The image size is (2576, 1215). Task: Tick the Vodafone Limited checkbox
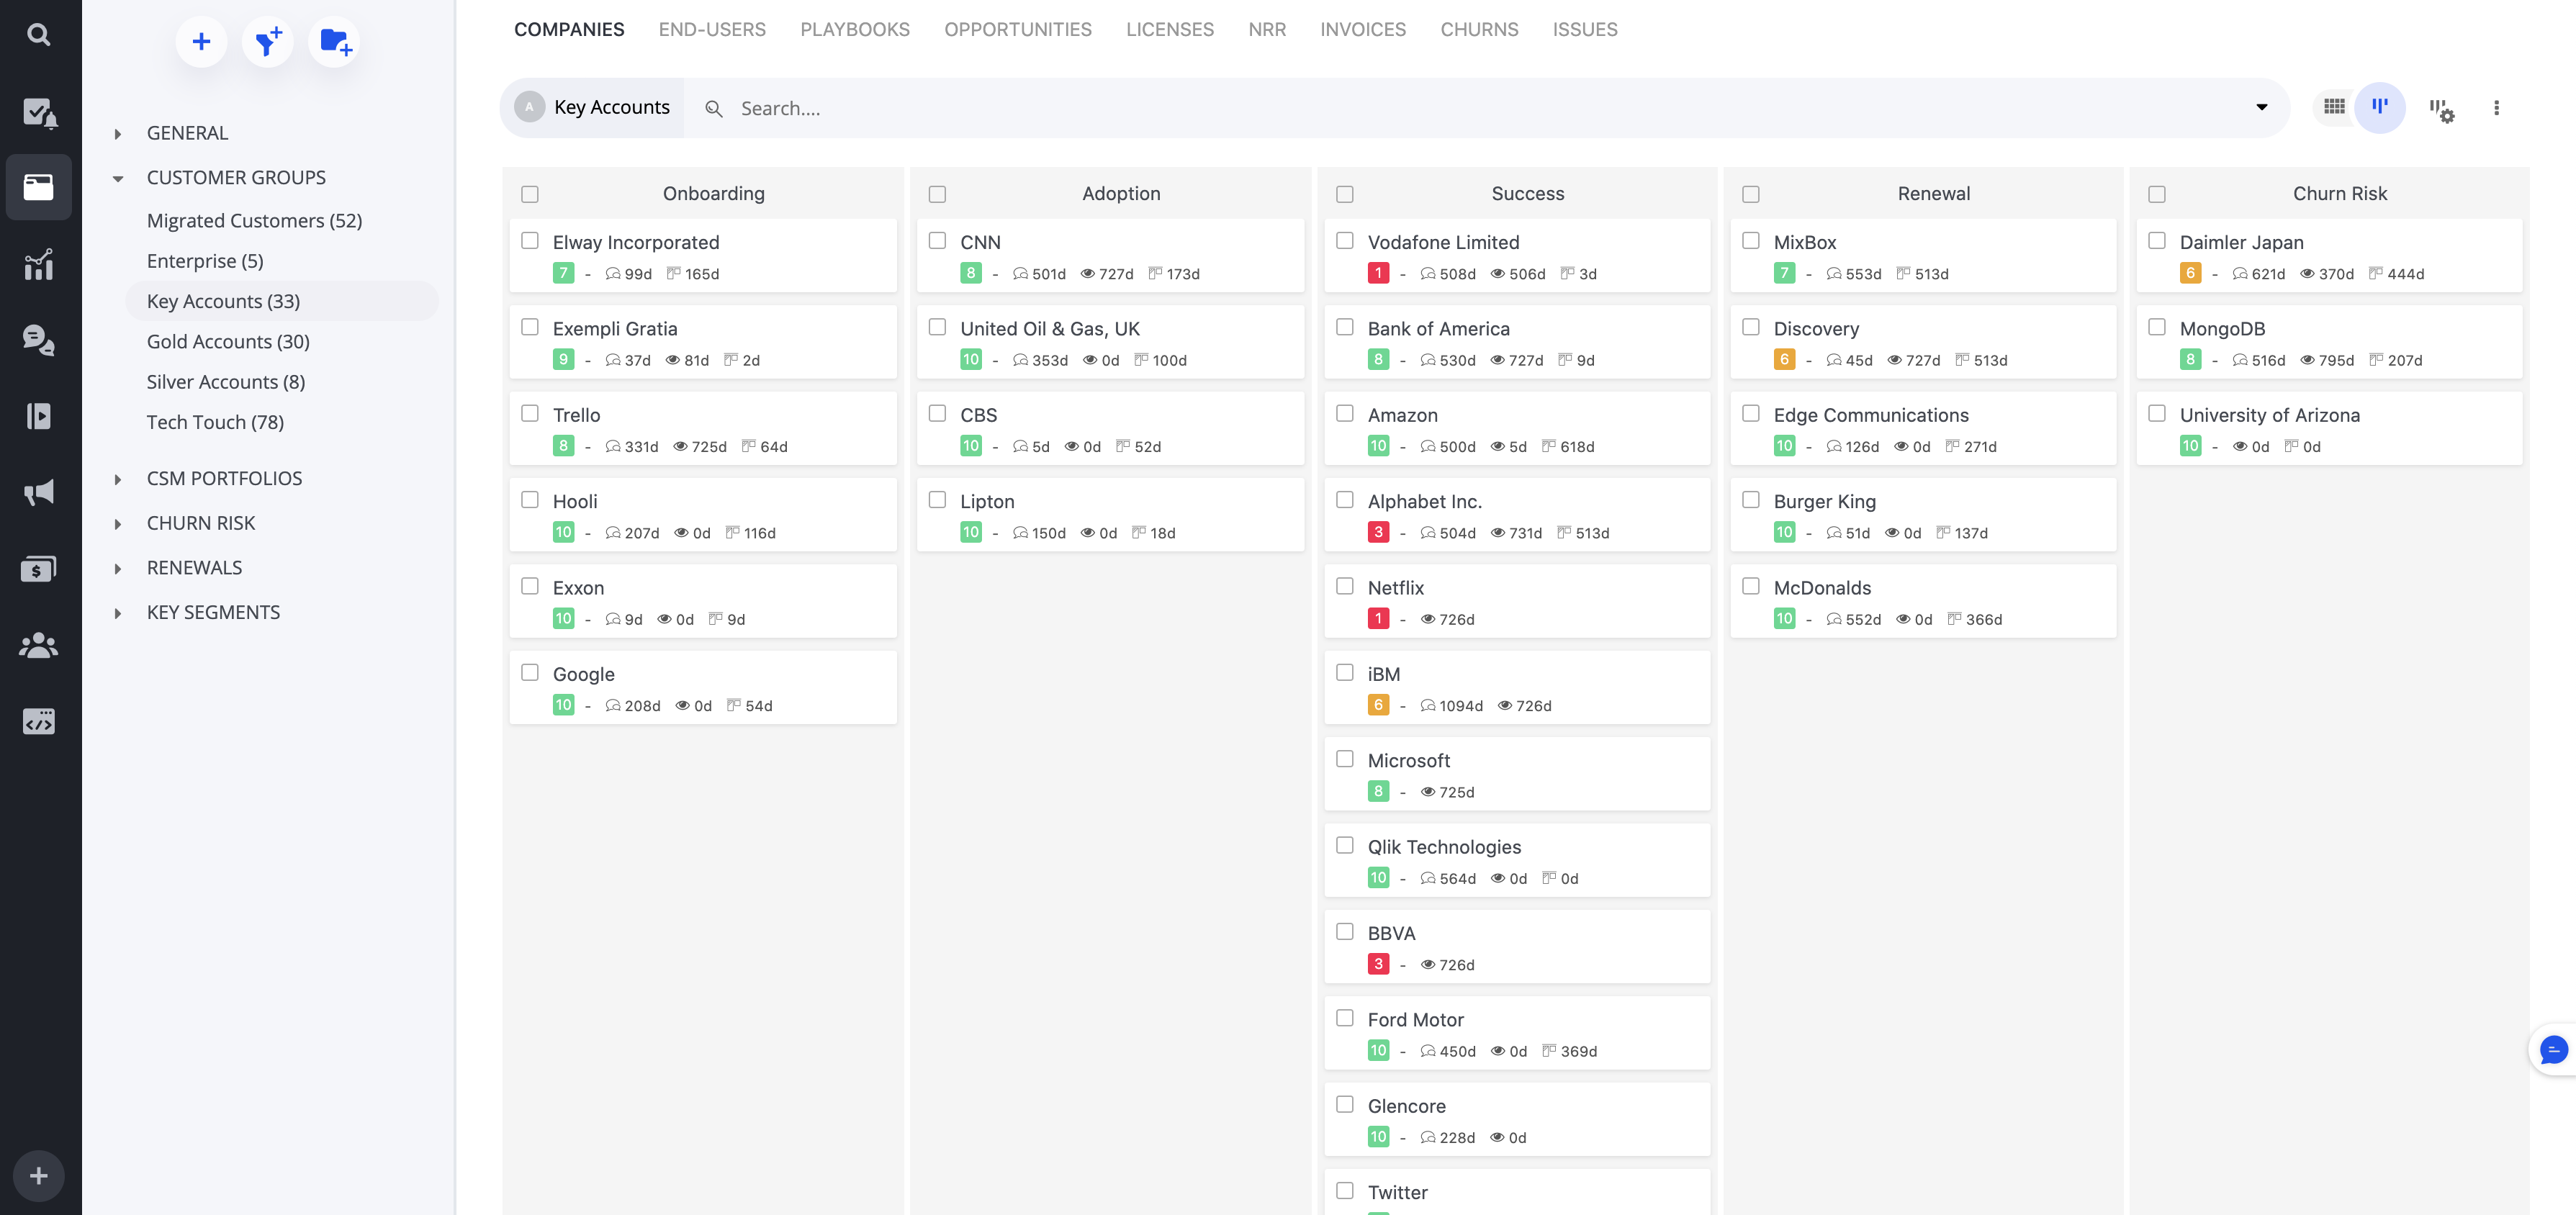click(x=1345, y=241)
